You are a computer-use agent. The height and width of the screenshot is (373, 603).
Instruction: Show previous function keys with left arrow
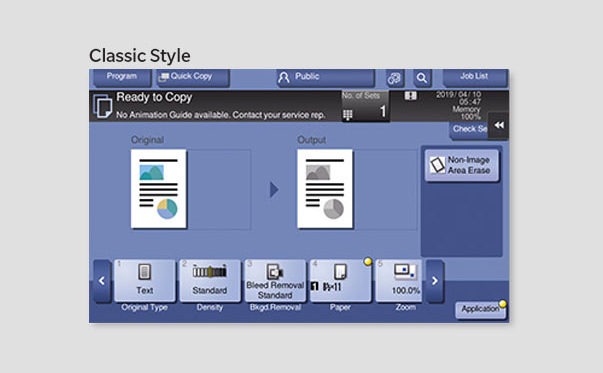click(x=102, y=281)
